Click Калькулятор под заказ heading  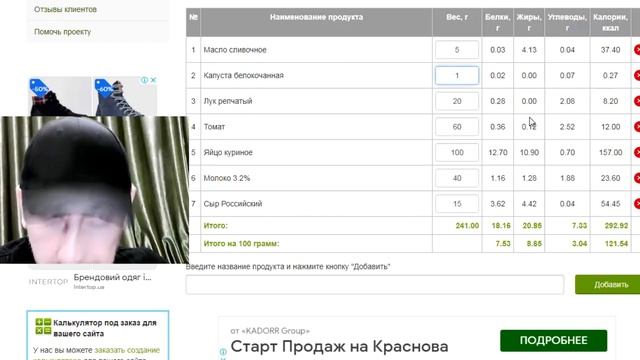(x=105, y=328)
